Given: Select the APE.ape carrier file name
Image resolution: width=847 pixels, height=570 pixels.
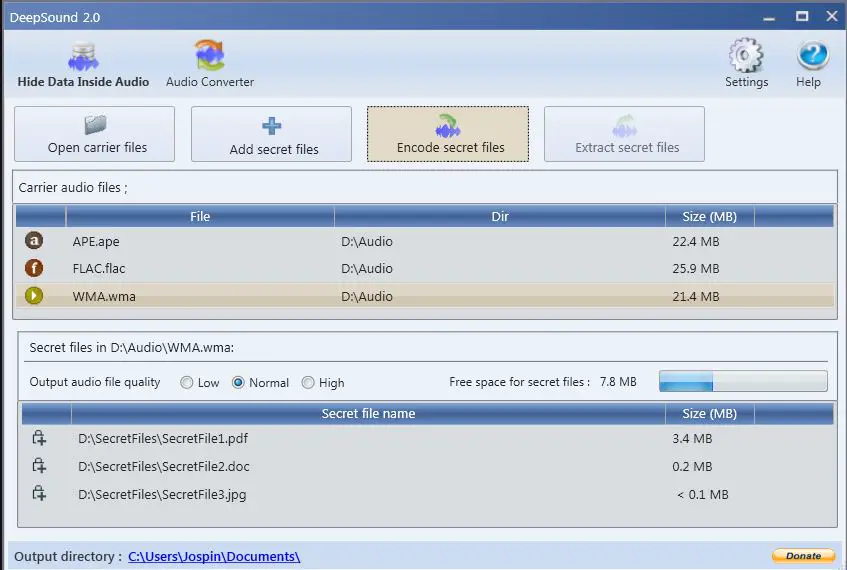Looking at the screenshot, I should (x=96, y=242).
